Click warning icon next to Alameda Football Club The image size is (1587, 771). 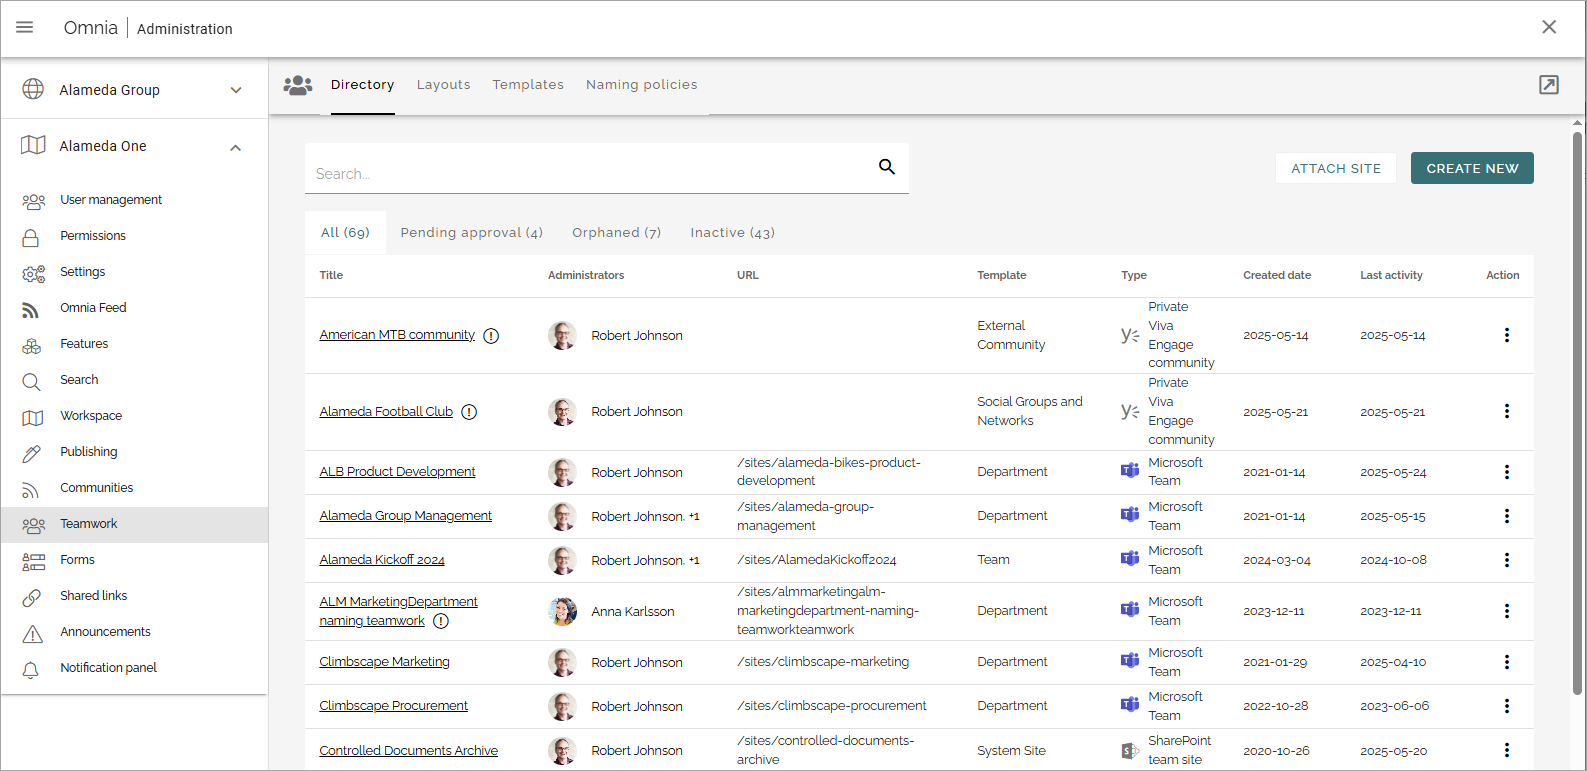(469, 412)
